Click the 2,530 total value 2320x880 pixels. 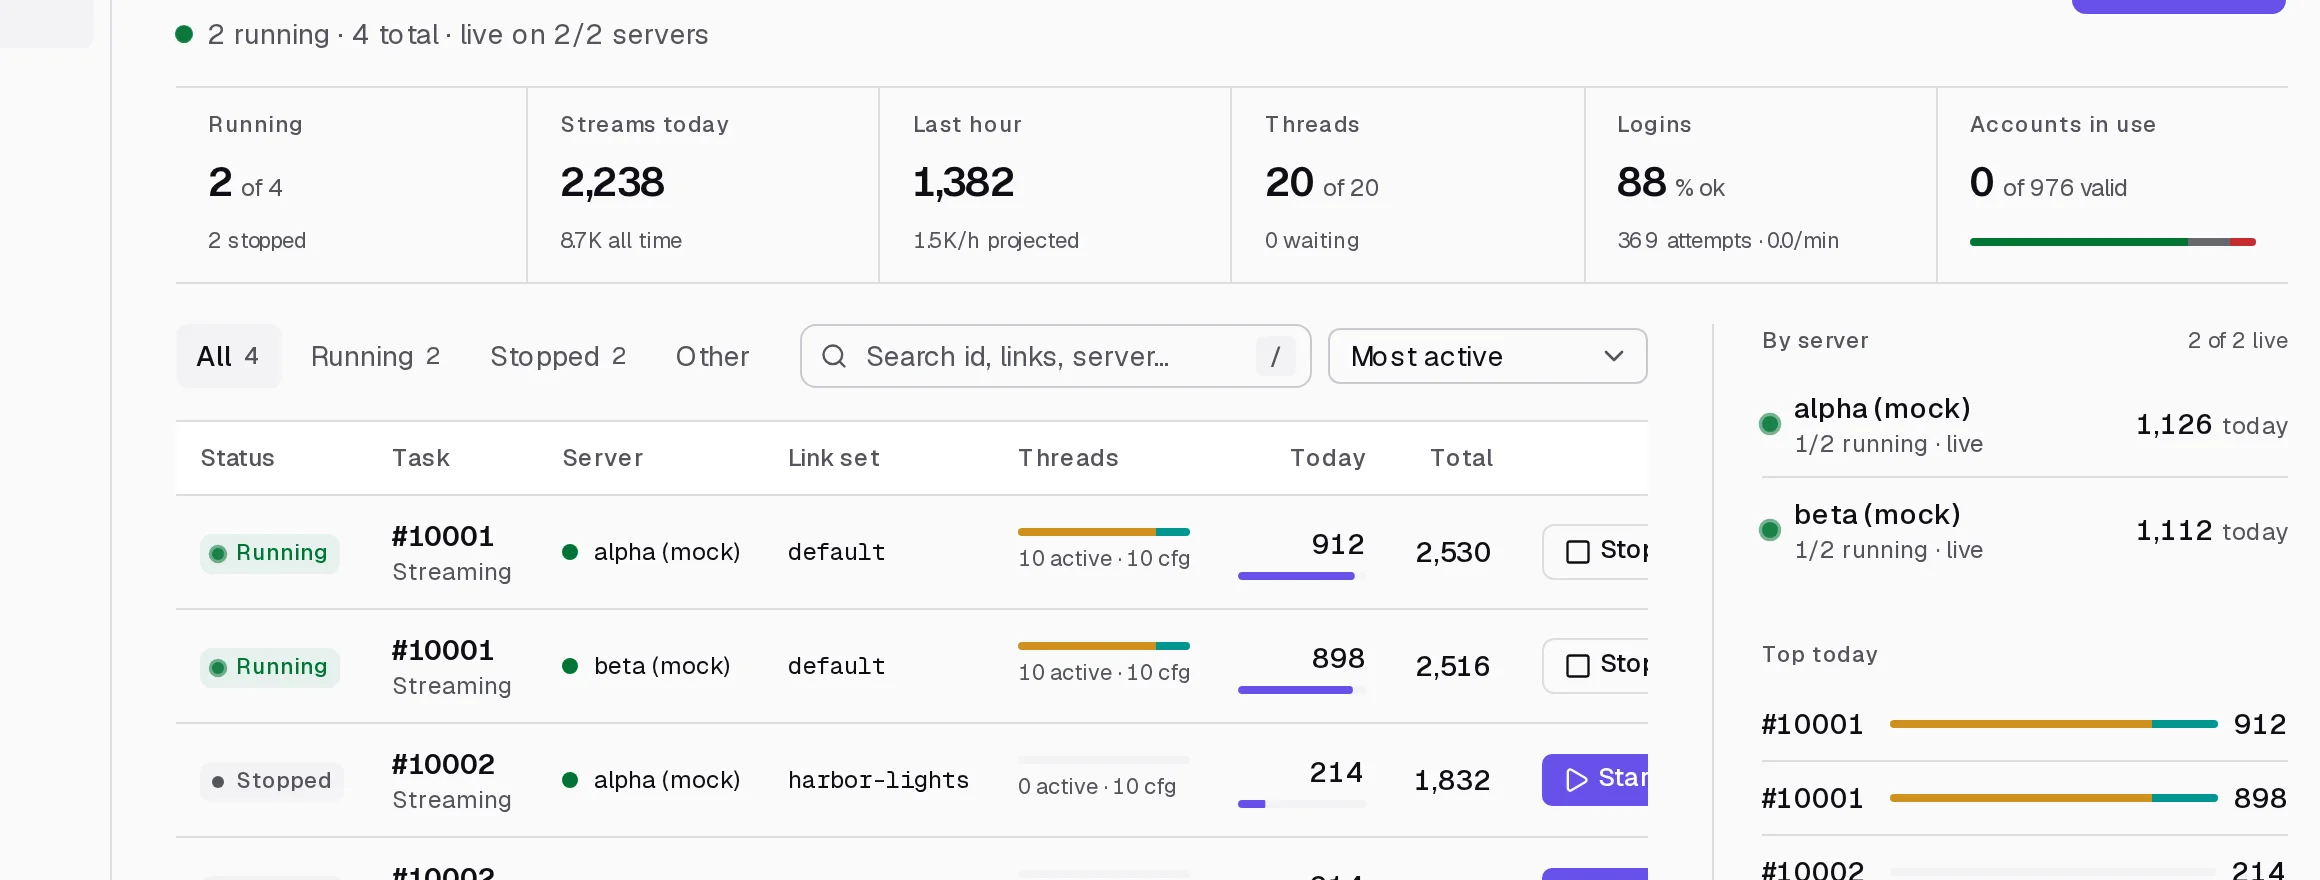1453,552
